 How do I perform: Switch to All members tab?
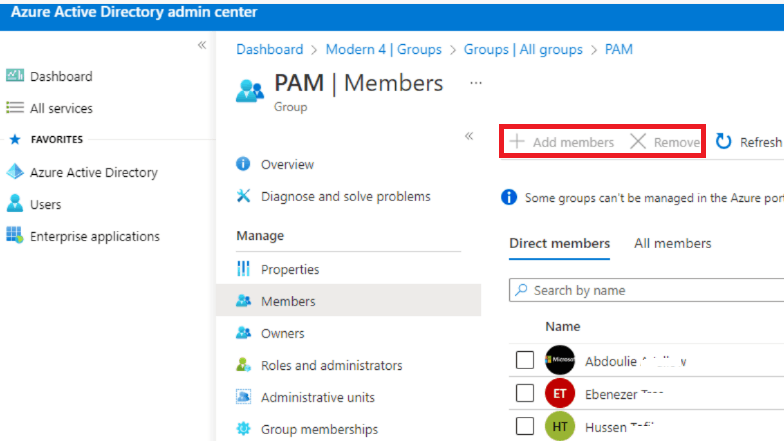[x=672, y=244]
